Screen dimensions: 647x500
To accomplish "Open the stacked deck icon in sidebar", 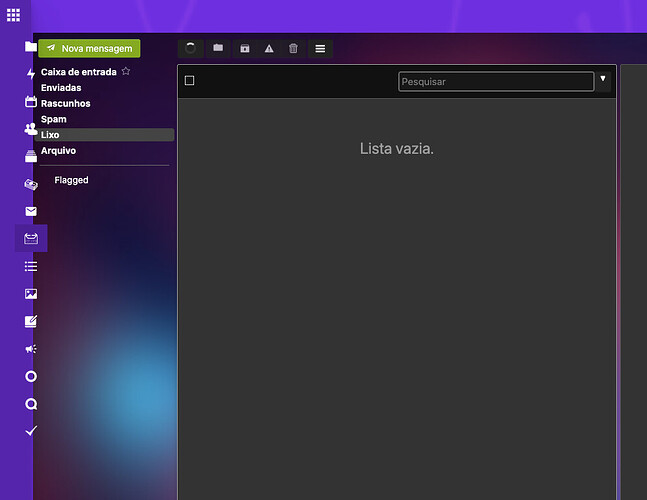I will click(x=31, y=156).
